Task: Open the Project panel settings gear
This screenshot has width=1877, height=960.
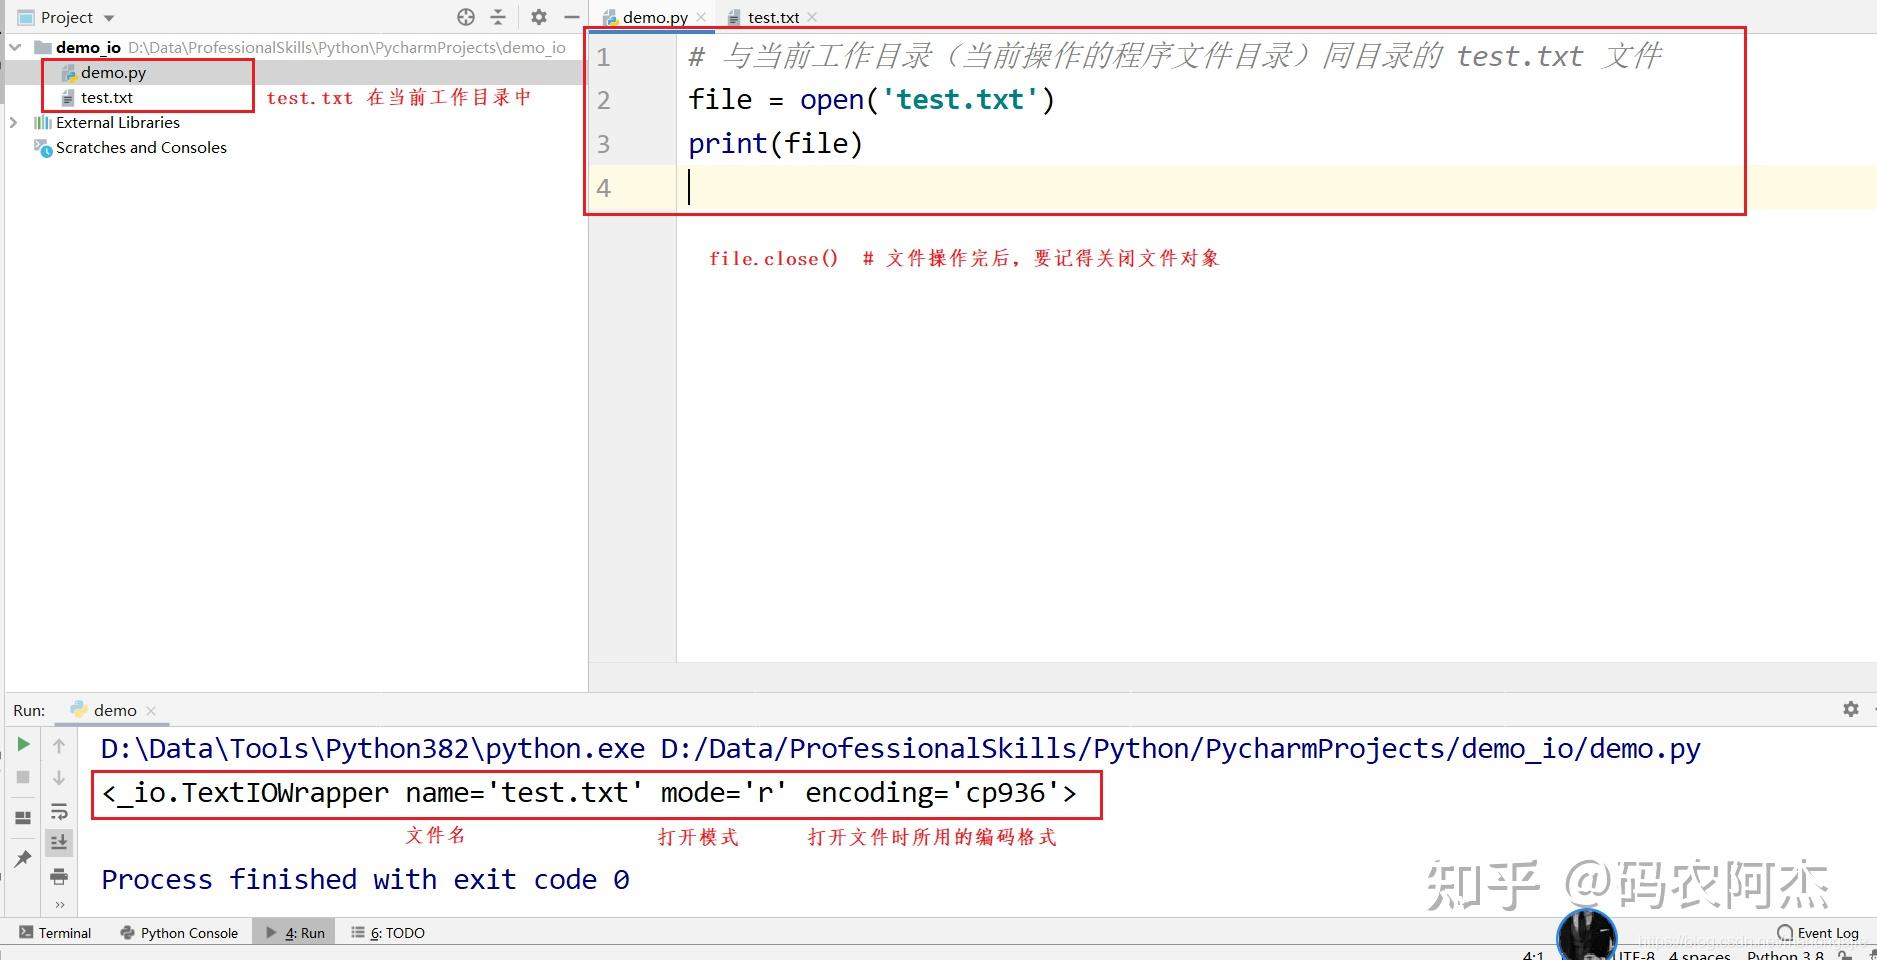Action: pyautogui.click(x=540, y=16)
